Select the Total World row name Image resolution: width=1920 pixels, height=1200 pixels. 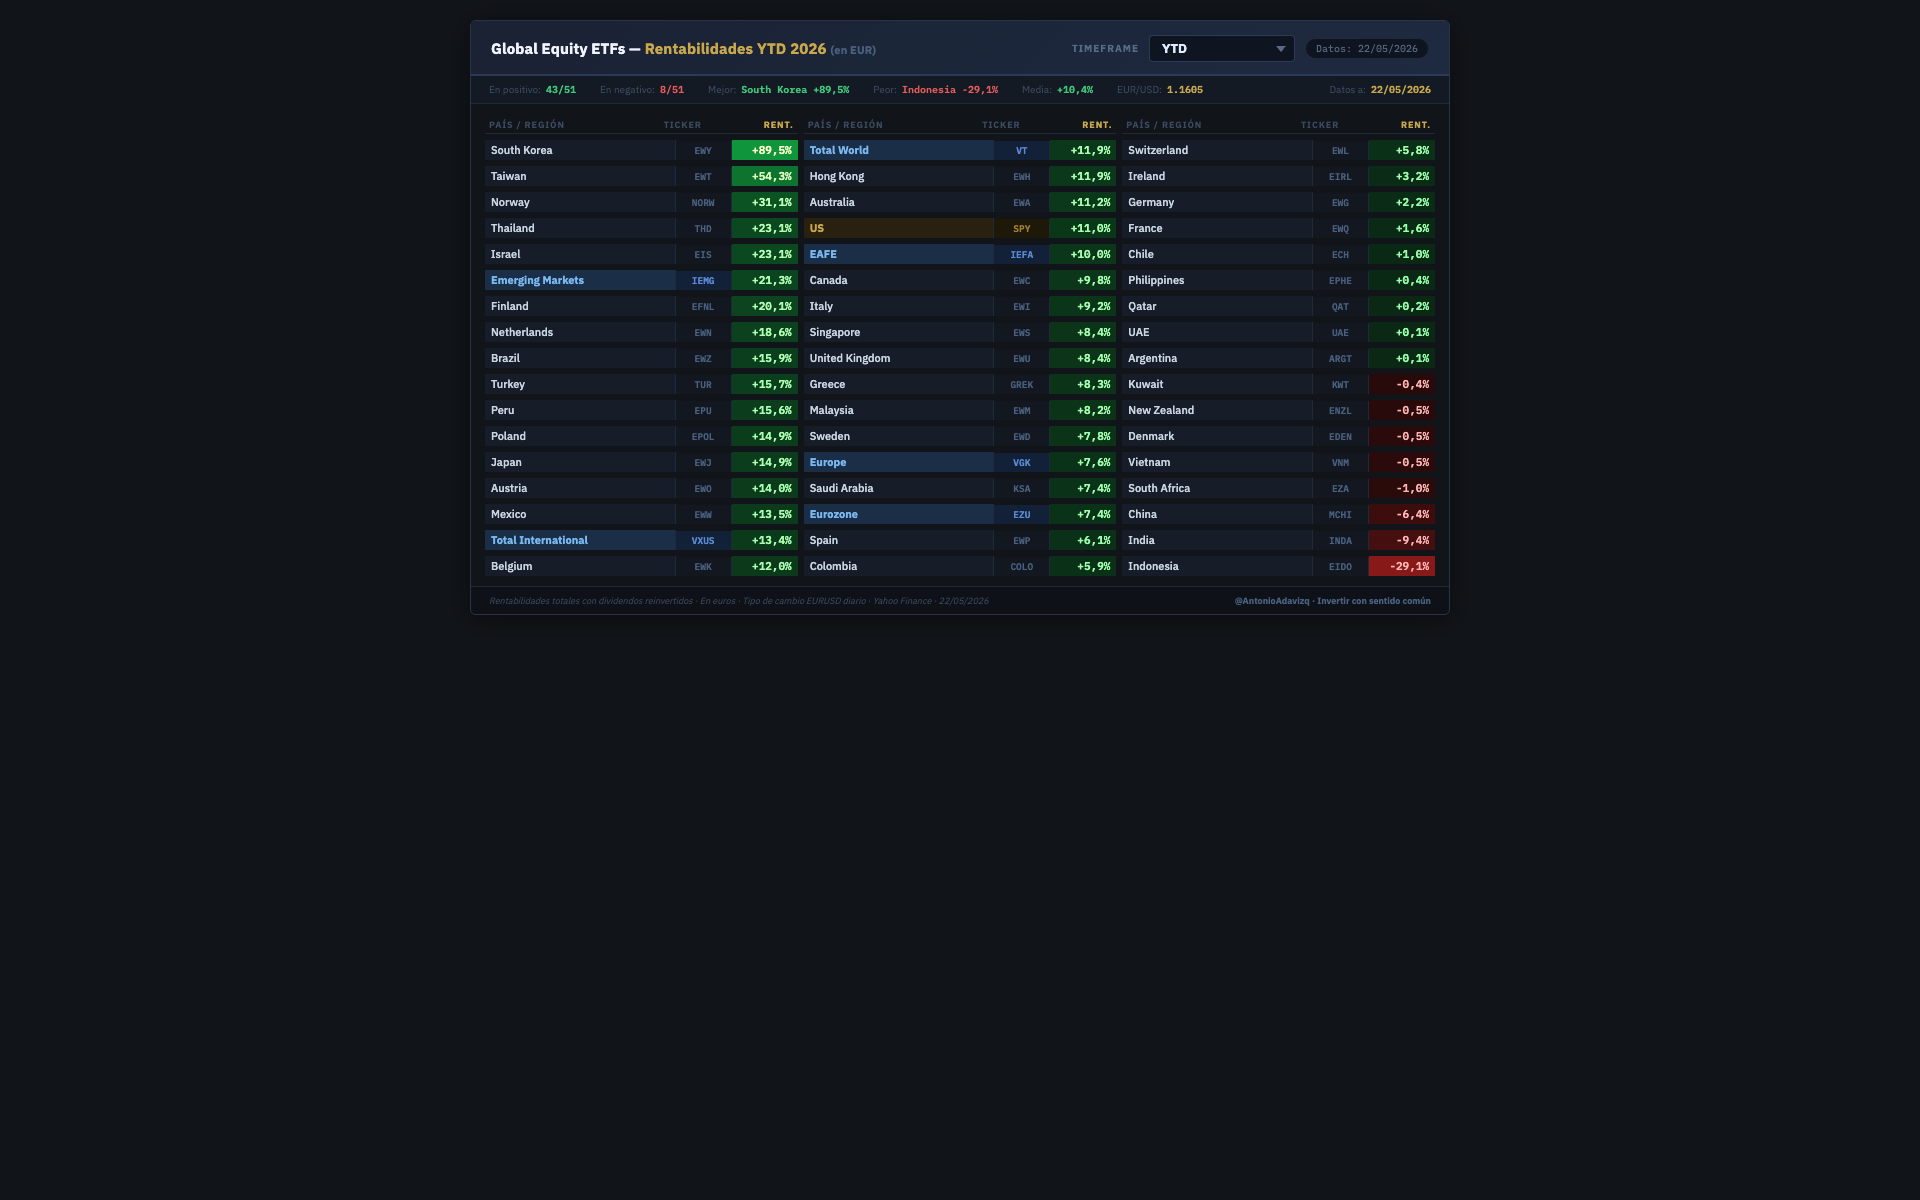[x=898, y=150]
